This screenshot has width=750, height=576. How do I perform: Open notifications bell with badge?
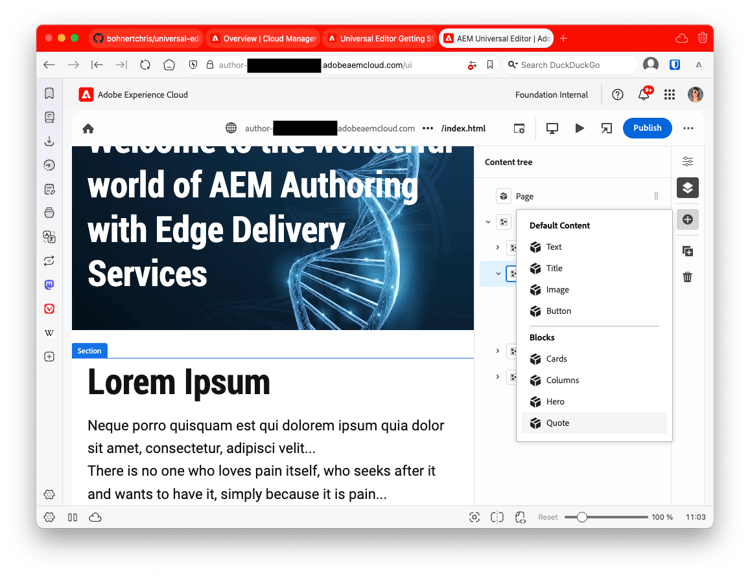click(x=644, y=93)
